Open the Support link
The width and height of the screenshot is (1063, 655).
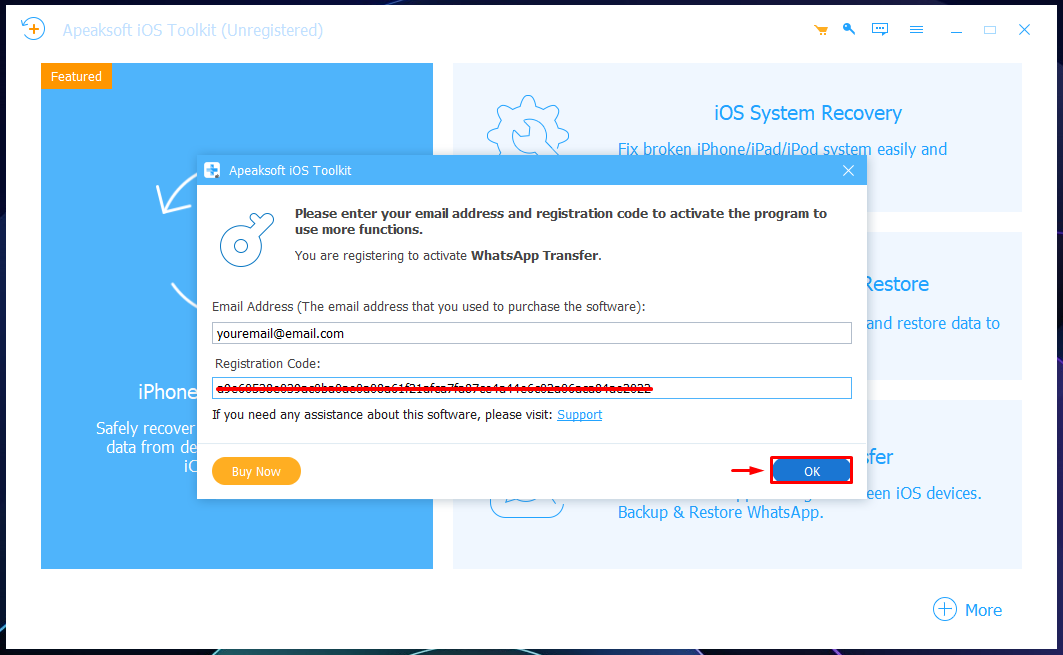(x=580, y=414)
